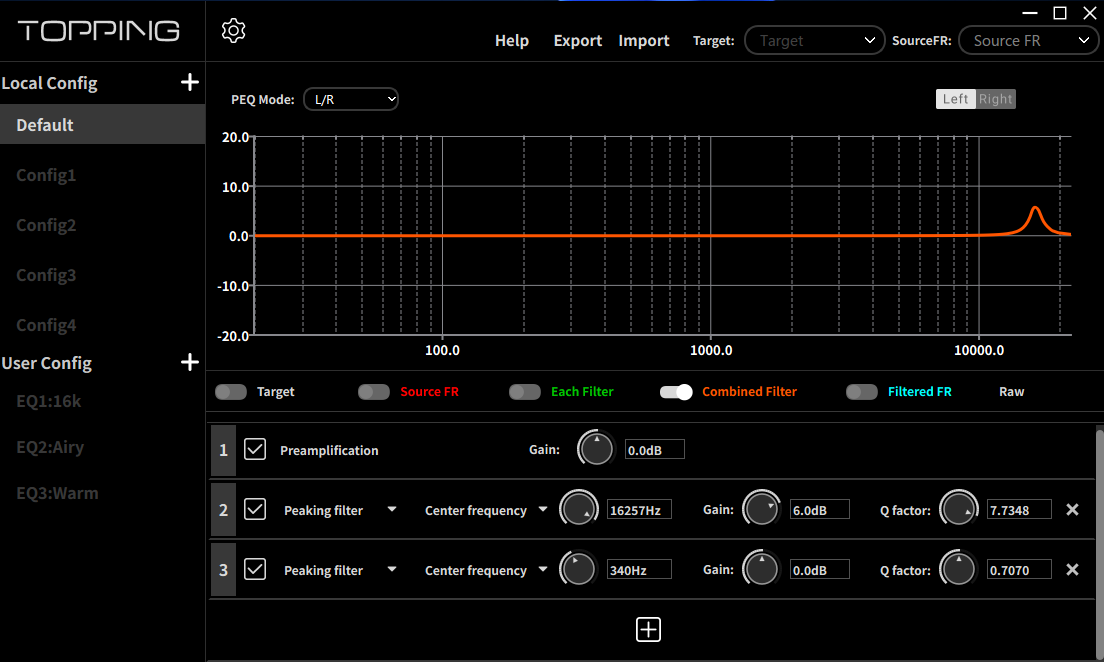Open the PEQ Mode L/R dropdown
The height and width of the screenshot is (662, 1104).
[351, 99]
